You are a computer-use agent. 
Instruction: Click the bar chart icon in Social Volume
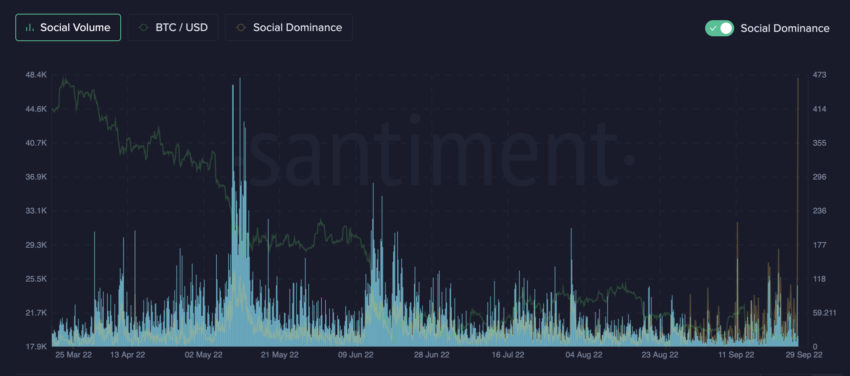[30, 28]
